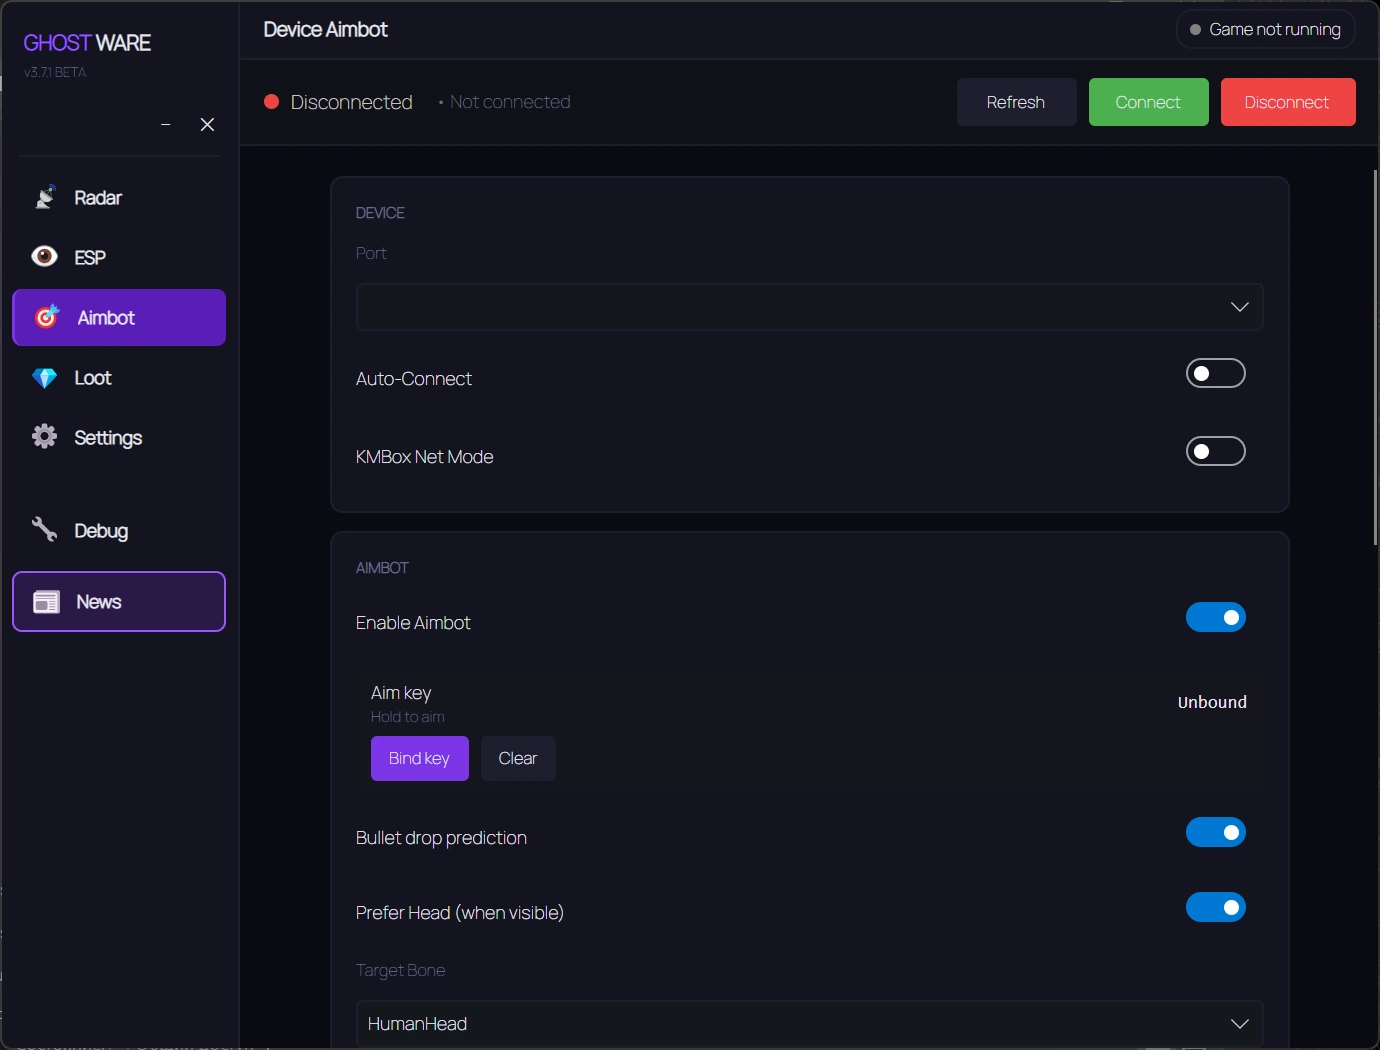
Task: Click the Debug wrench icon
Action: (x=45, y=529)
